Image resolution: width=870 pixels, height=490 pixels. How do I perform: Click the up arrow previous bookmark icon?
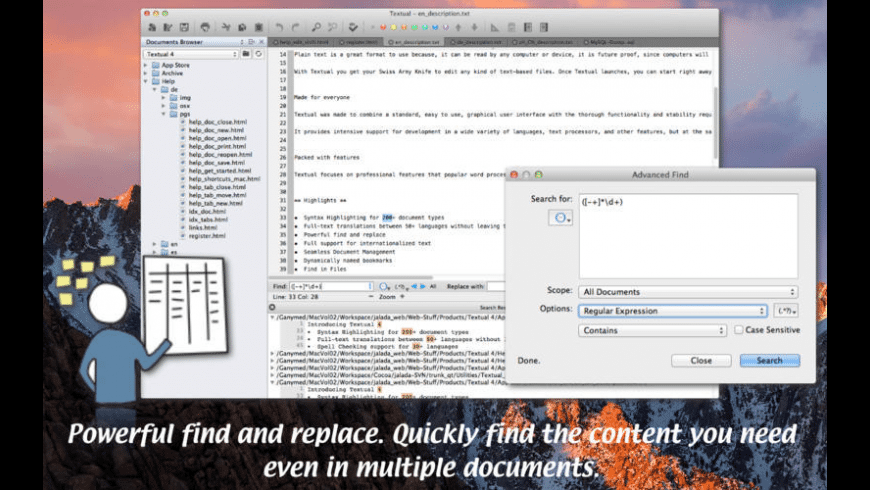[x=458, y=27]
